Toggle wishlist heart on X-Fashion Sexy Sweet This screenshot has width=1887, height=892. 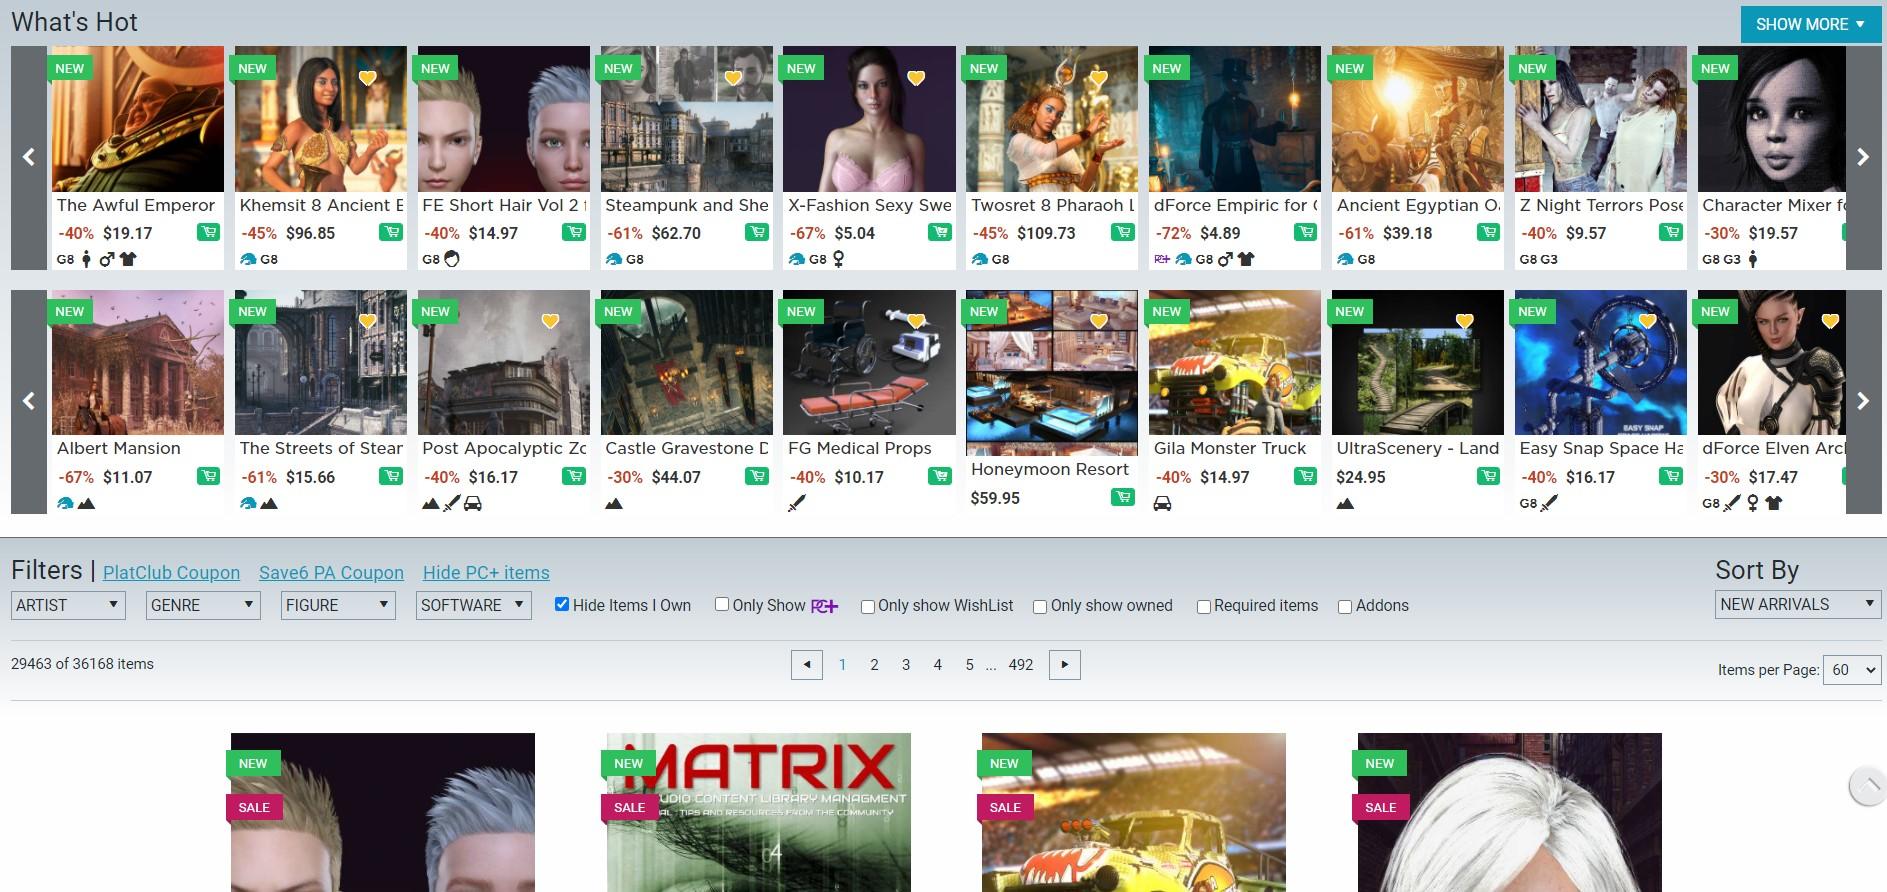pos(916,78)
